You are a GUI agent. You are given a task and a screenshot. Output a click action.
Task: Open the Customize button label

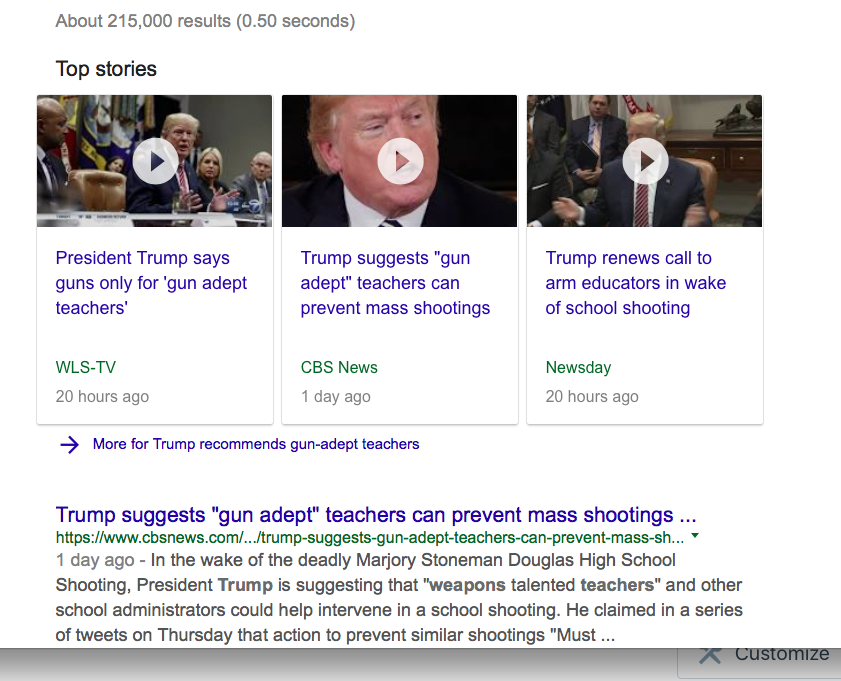coord(781,654)
